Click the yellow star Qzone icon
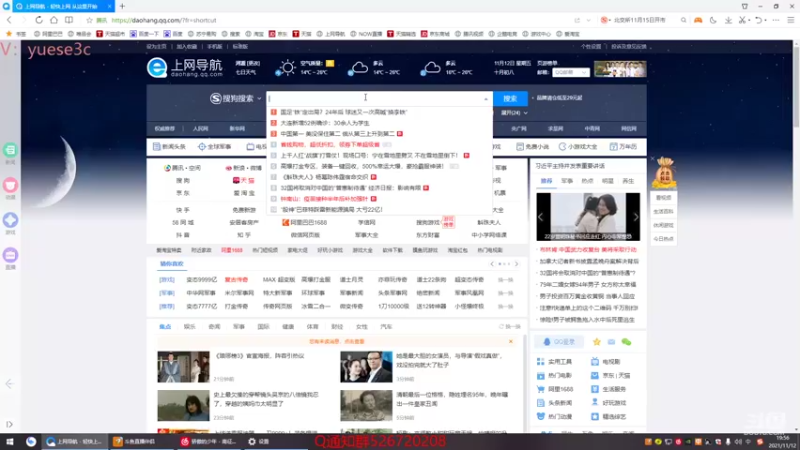 click(596, 342)
